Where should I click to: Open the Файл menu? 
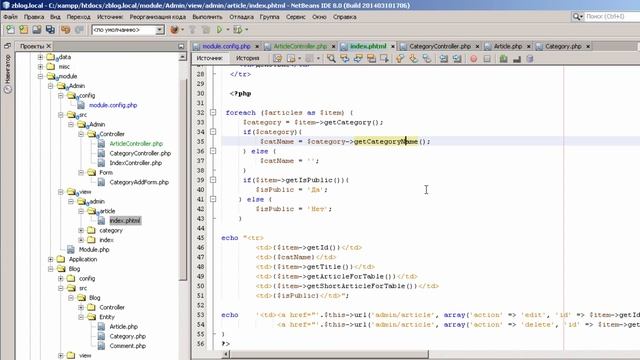pos(10,17)
